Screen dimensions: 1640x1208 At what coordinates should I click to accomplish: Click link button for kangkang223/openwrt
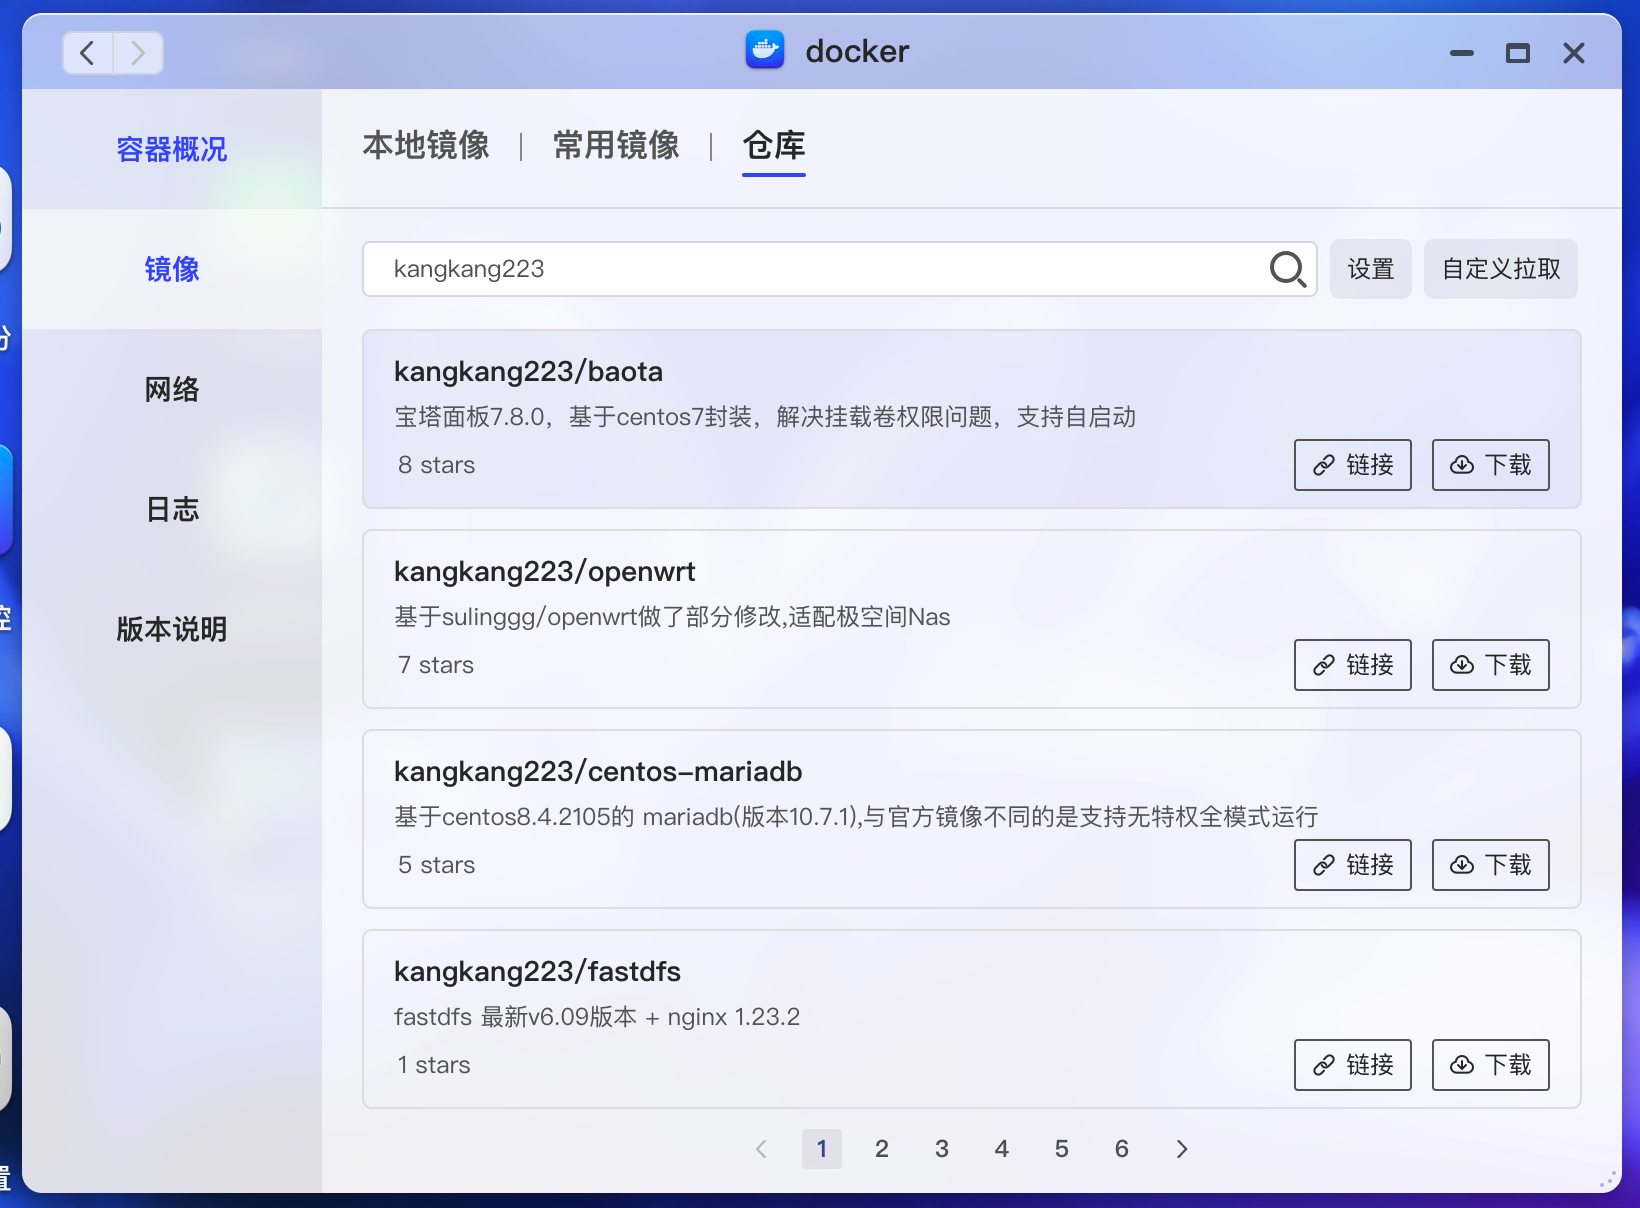[x=1353, y=665]
